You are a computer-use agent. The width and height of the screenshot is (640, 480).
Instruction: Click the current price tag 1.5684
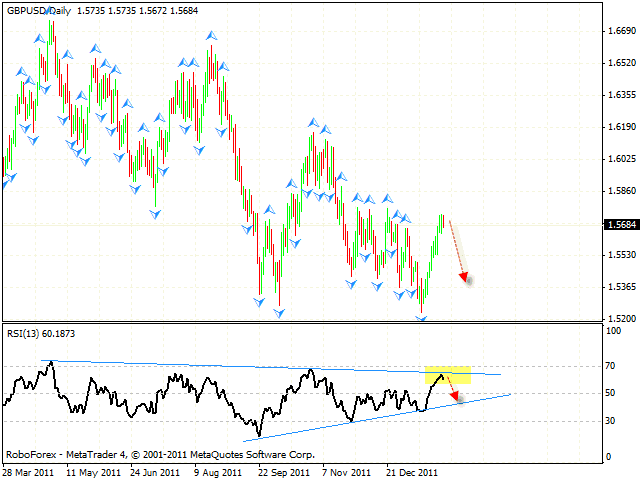[620, 224]
